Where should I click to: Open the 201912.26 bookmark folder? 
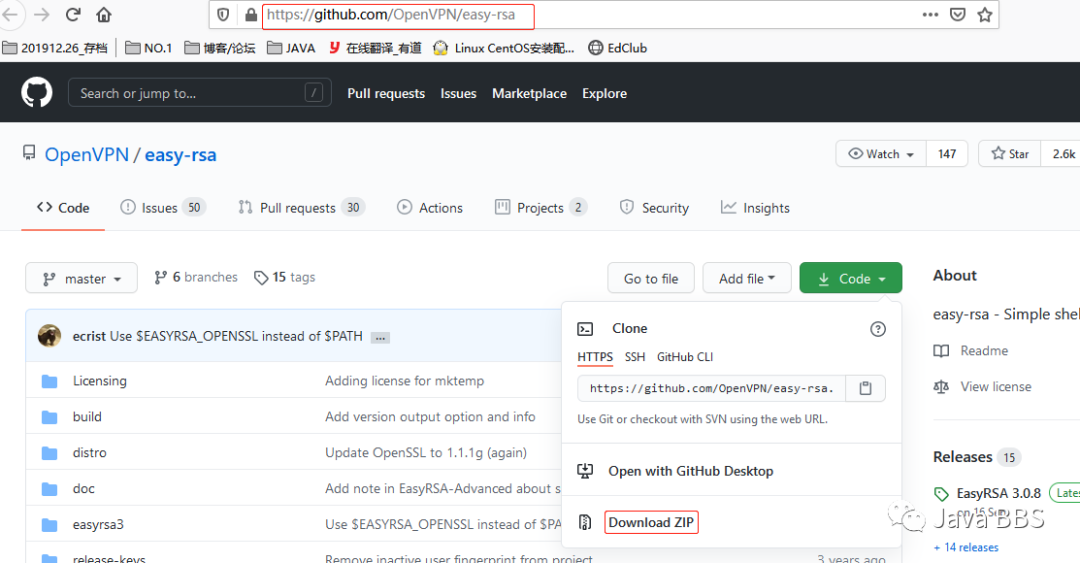[55, 48]
